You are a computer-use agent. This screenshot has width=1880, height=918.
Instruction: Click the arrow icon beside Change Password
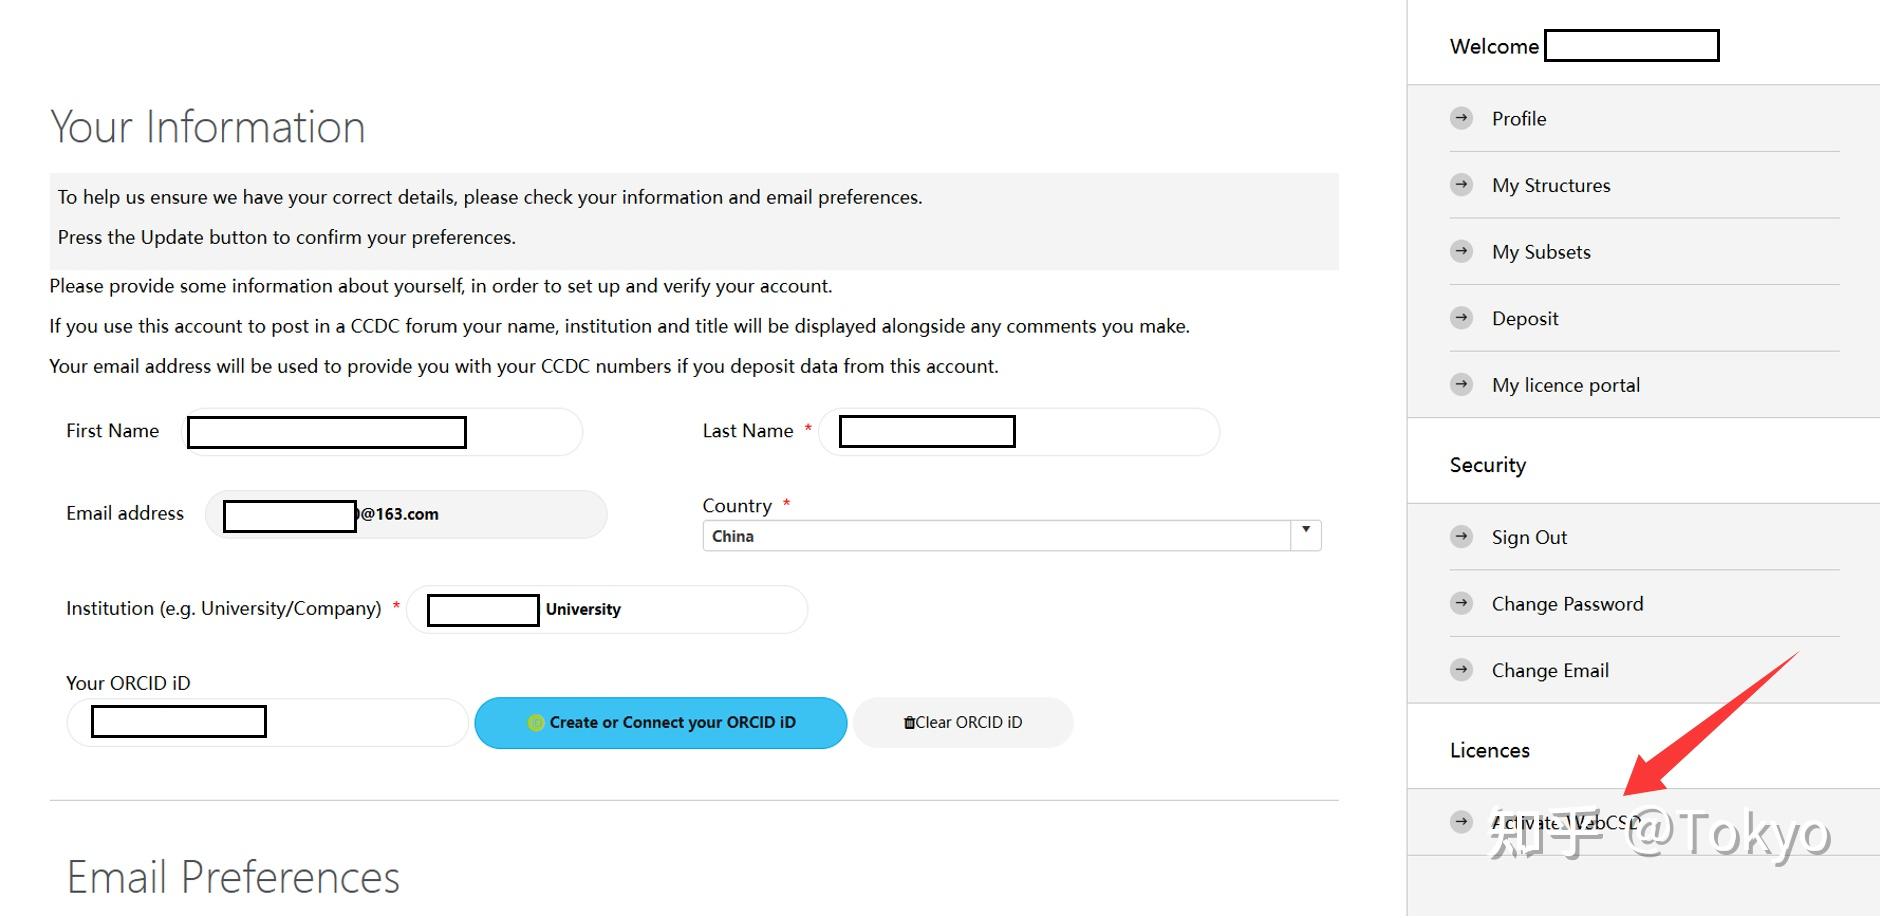(x=1461, y=604)
